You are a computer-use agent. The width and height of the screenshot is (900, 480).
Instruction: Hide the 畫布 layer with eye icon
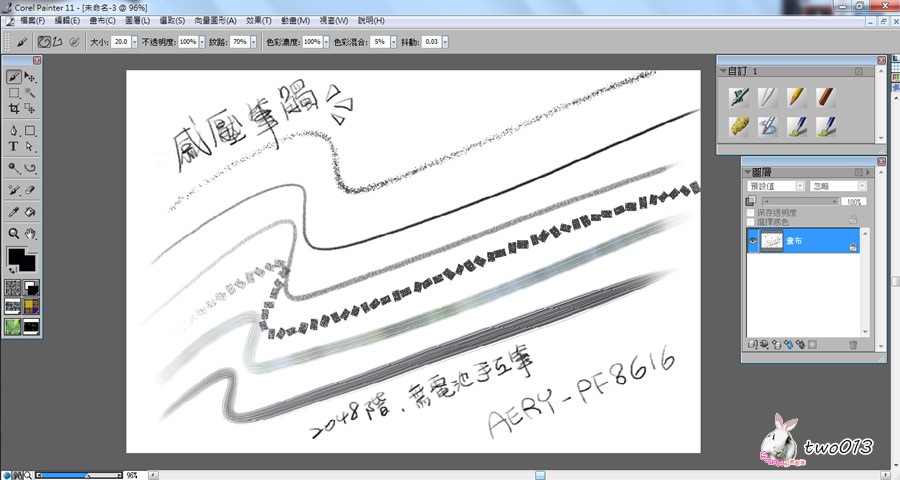(x=753, y=241)
